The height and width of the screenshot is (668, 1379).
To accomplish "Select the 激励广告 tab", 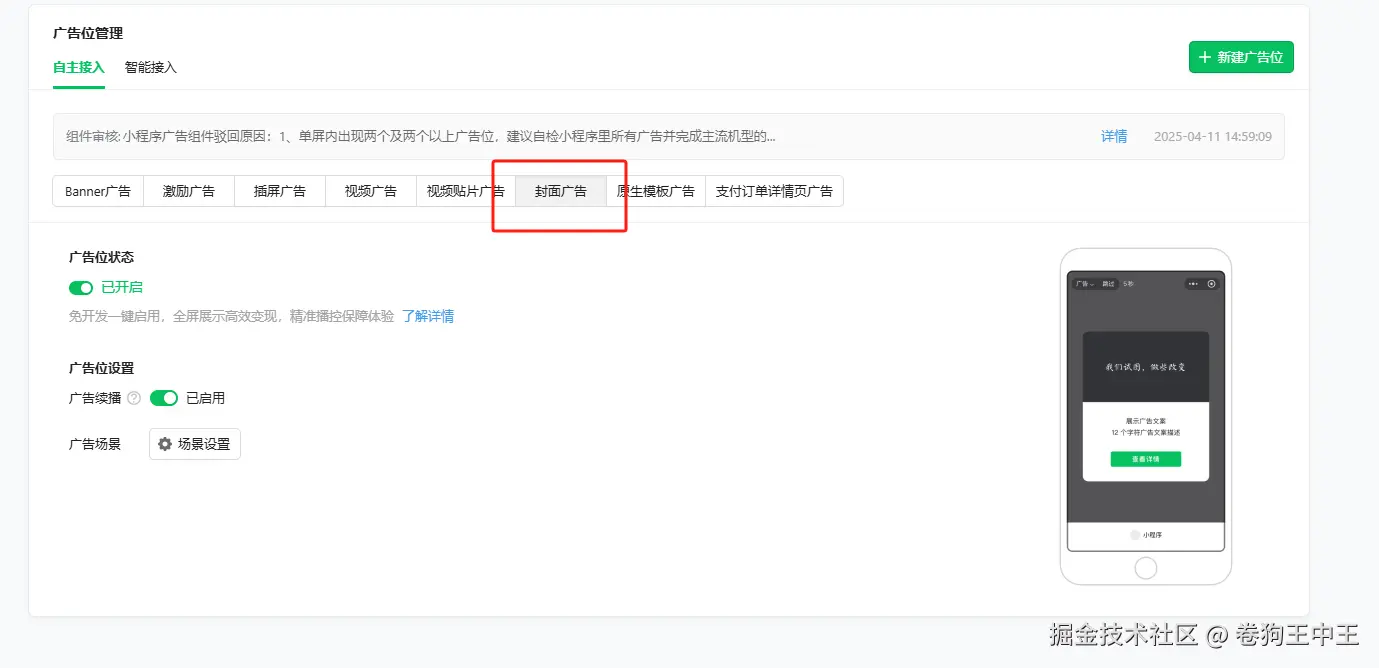I will click(189, 191).
